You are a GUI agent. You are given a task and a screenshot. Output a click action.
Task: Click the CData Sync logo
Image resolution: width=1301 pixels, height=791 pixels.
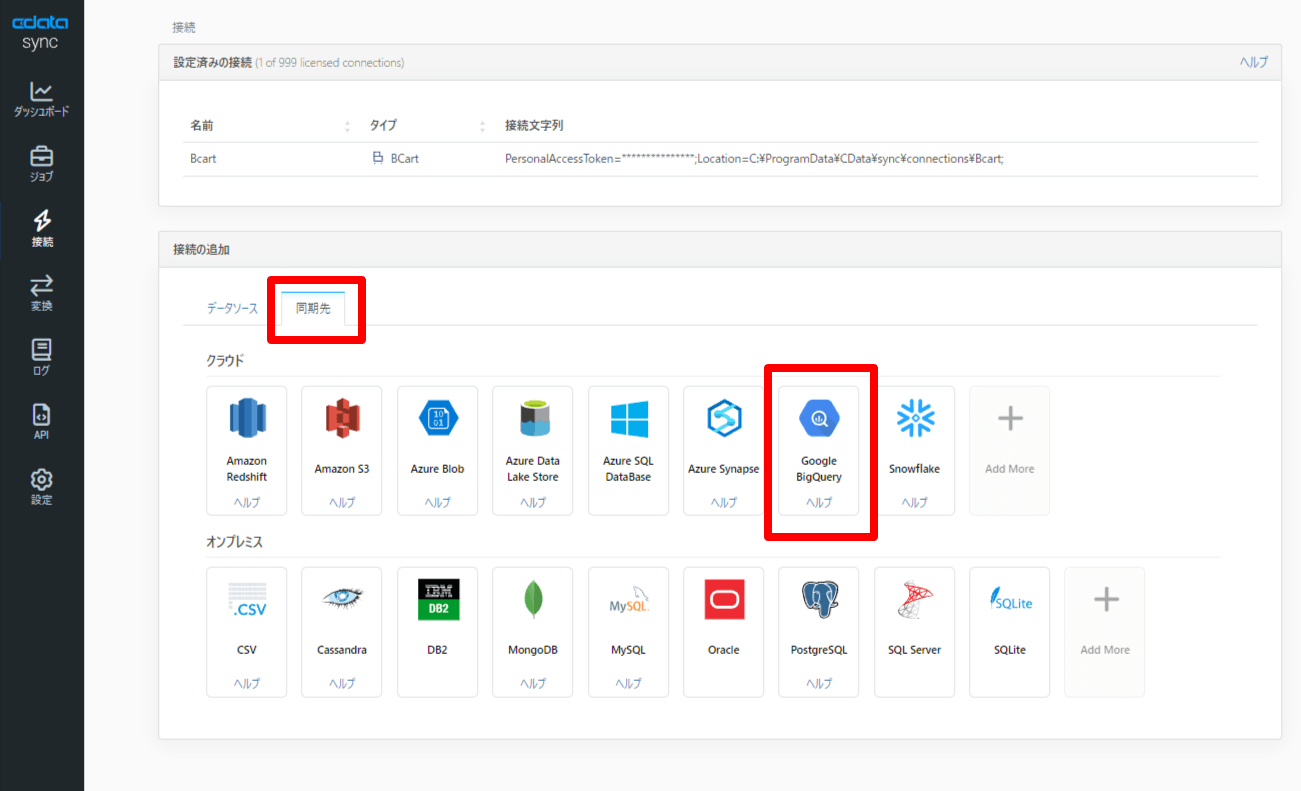[x=41, y=32]
